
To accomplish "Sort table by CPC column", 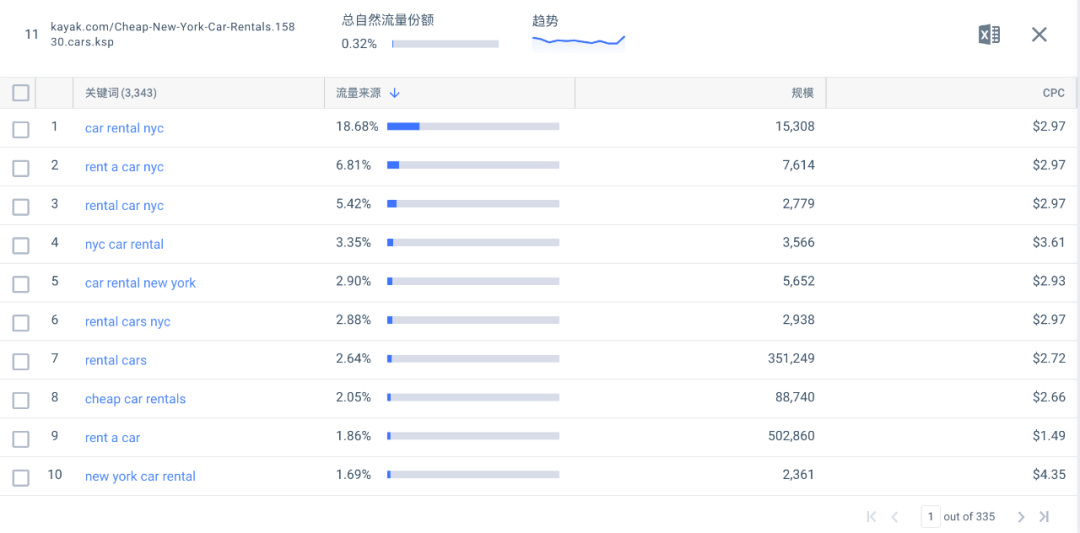I will pos(1053,93).
